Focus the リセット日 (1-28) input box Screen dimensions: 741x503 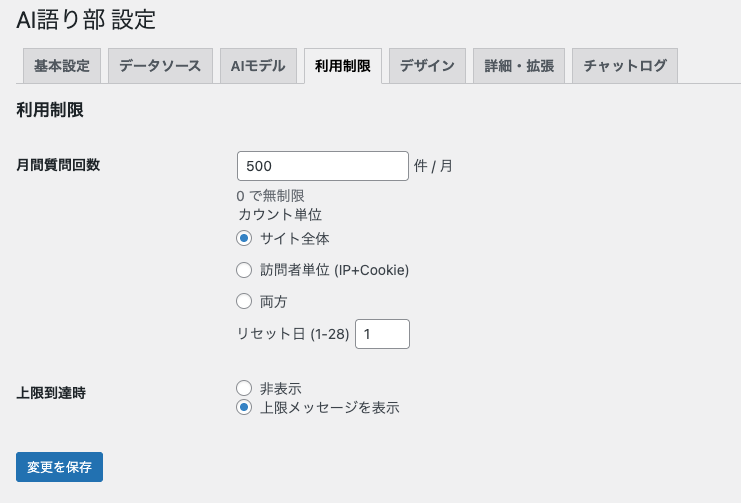click(382, 334)
